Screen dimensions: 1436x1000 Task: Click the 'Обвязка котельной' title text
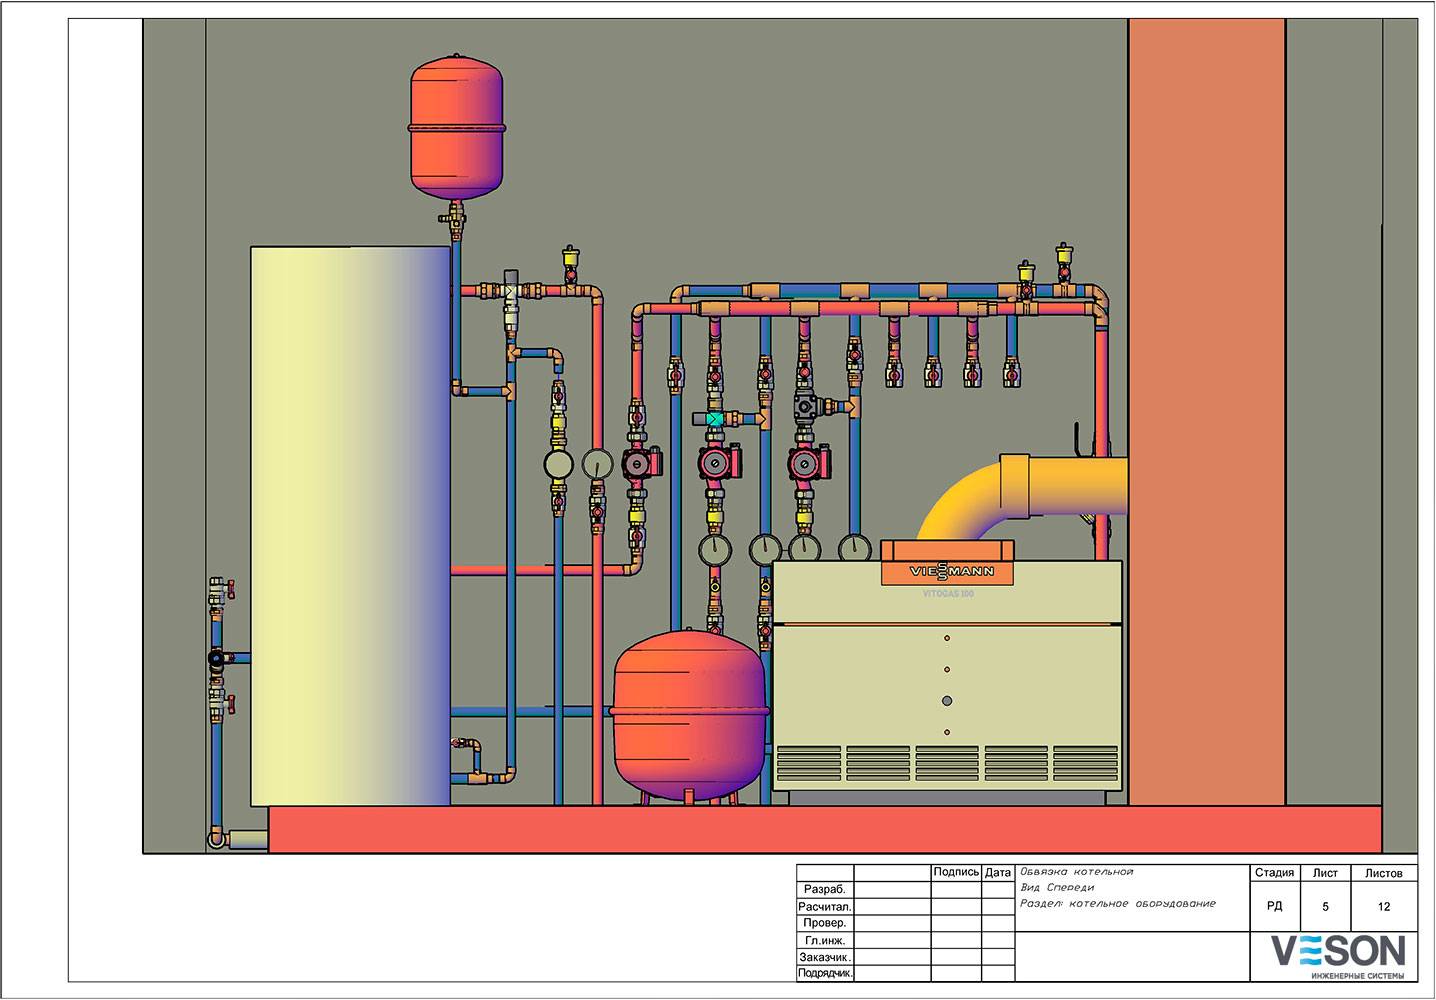pos(1076,872)
